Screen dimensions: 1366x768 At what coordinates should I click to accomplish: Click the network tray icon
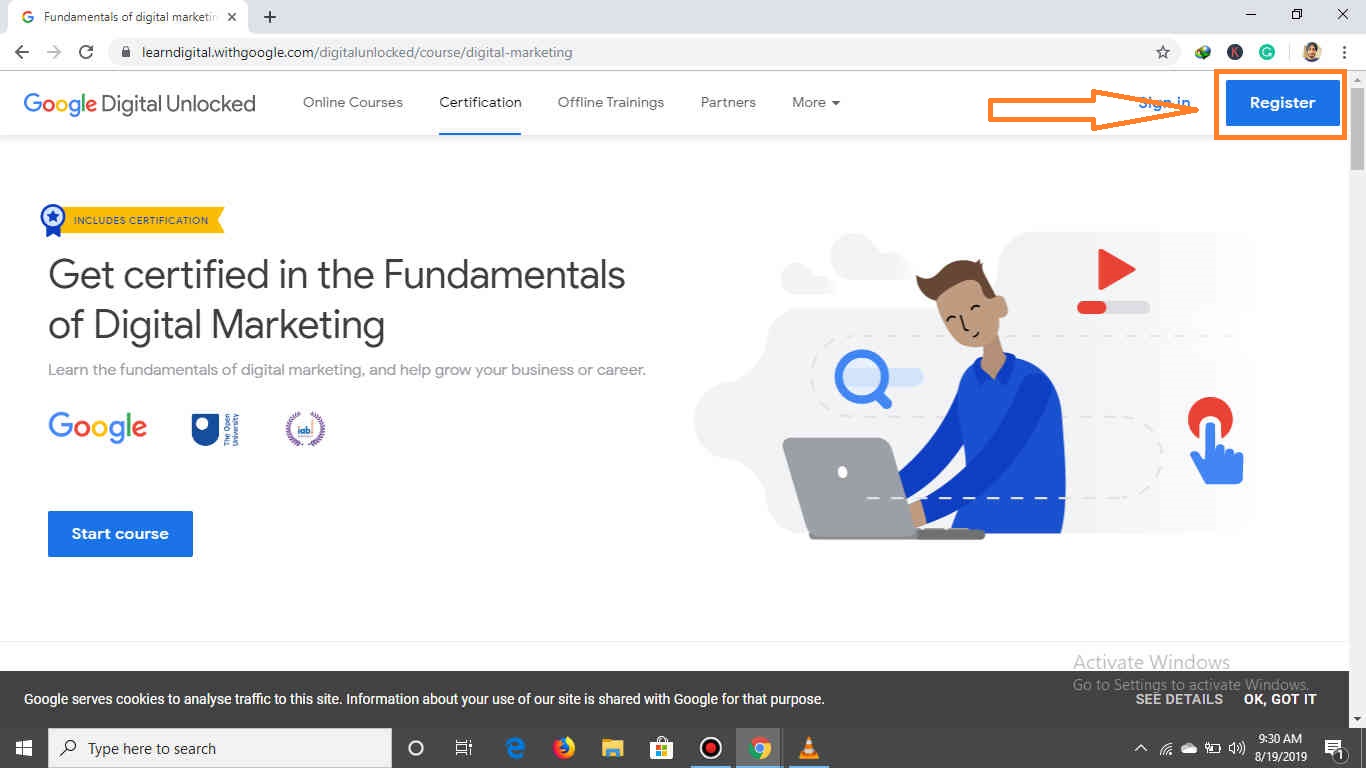[x=1165, y=748]
